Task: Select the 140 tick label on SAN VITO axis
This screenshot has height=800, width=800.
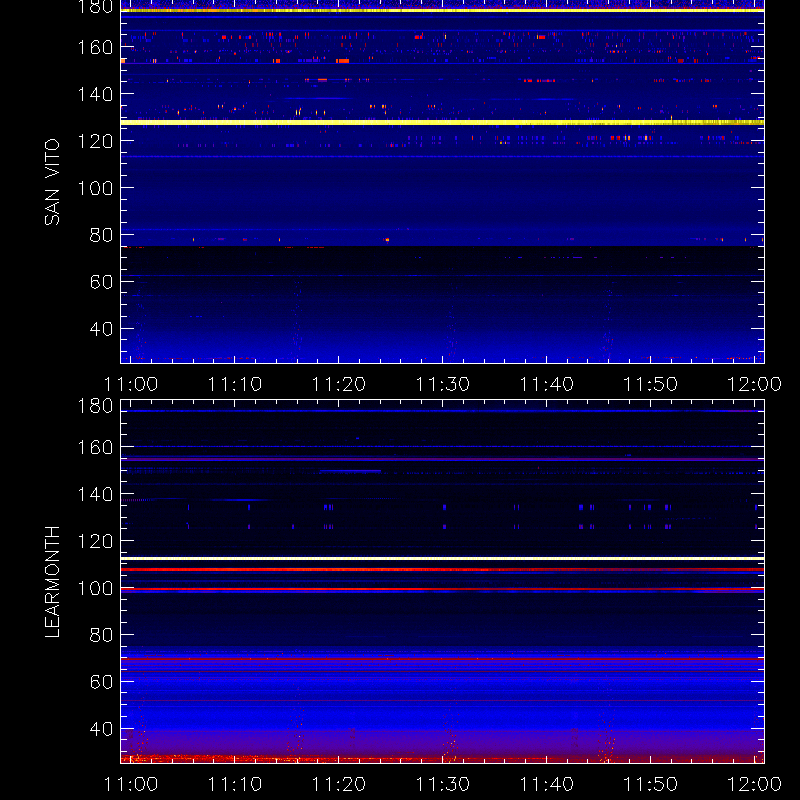Action: click(95, 94)
